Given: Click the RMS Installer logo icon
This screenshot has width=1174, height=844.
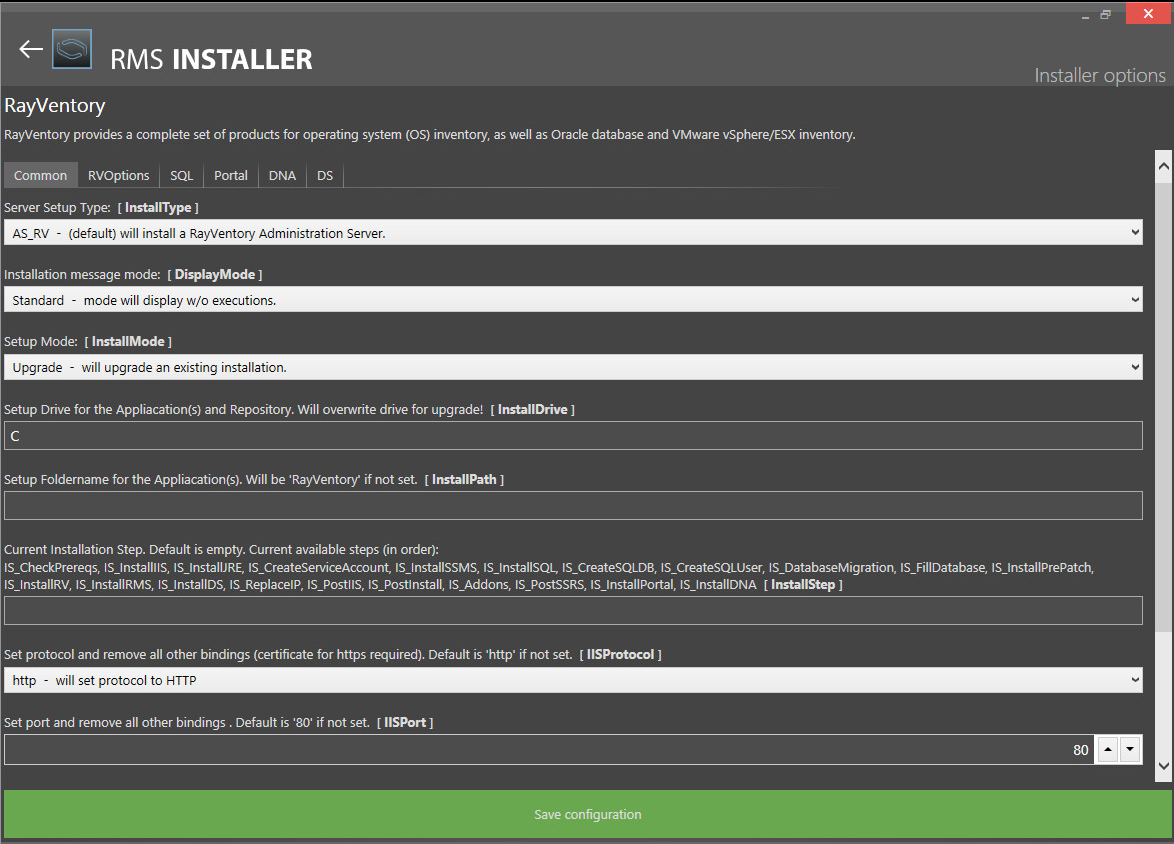Looking at the screenshot, I should pos(72,49).
